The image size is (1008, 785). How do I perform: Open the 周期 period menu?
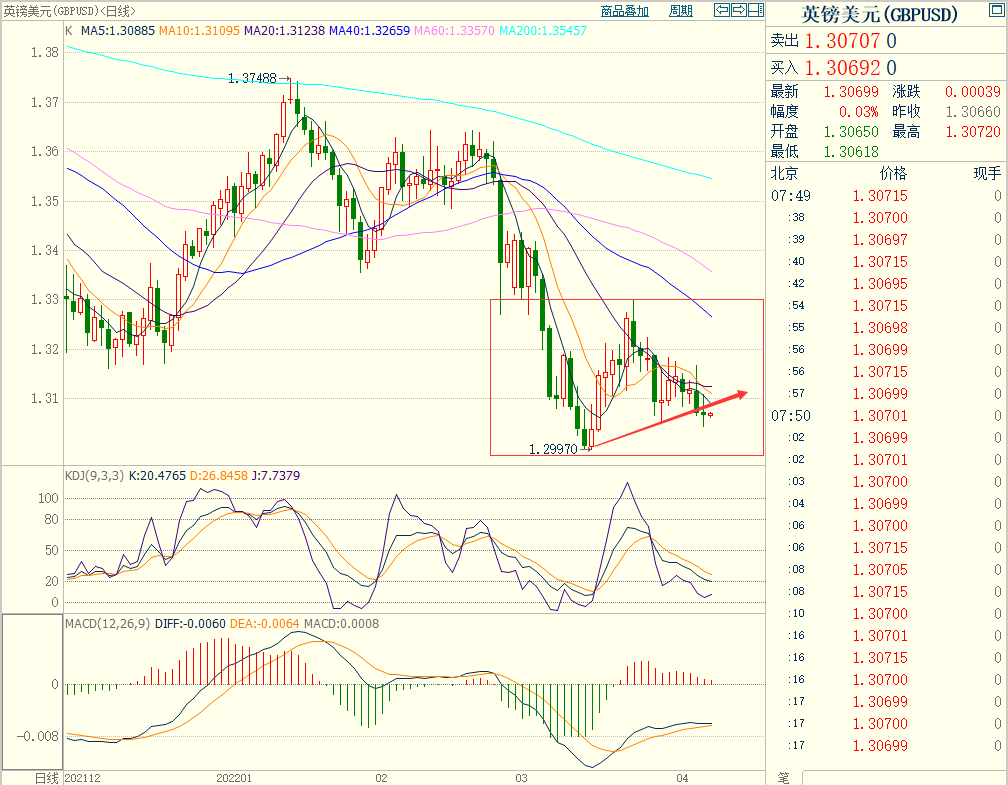(680, 11)
